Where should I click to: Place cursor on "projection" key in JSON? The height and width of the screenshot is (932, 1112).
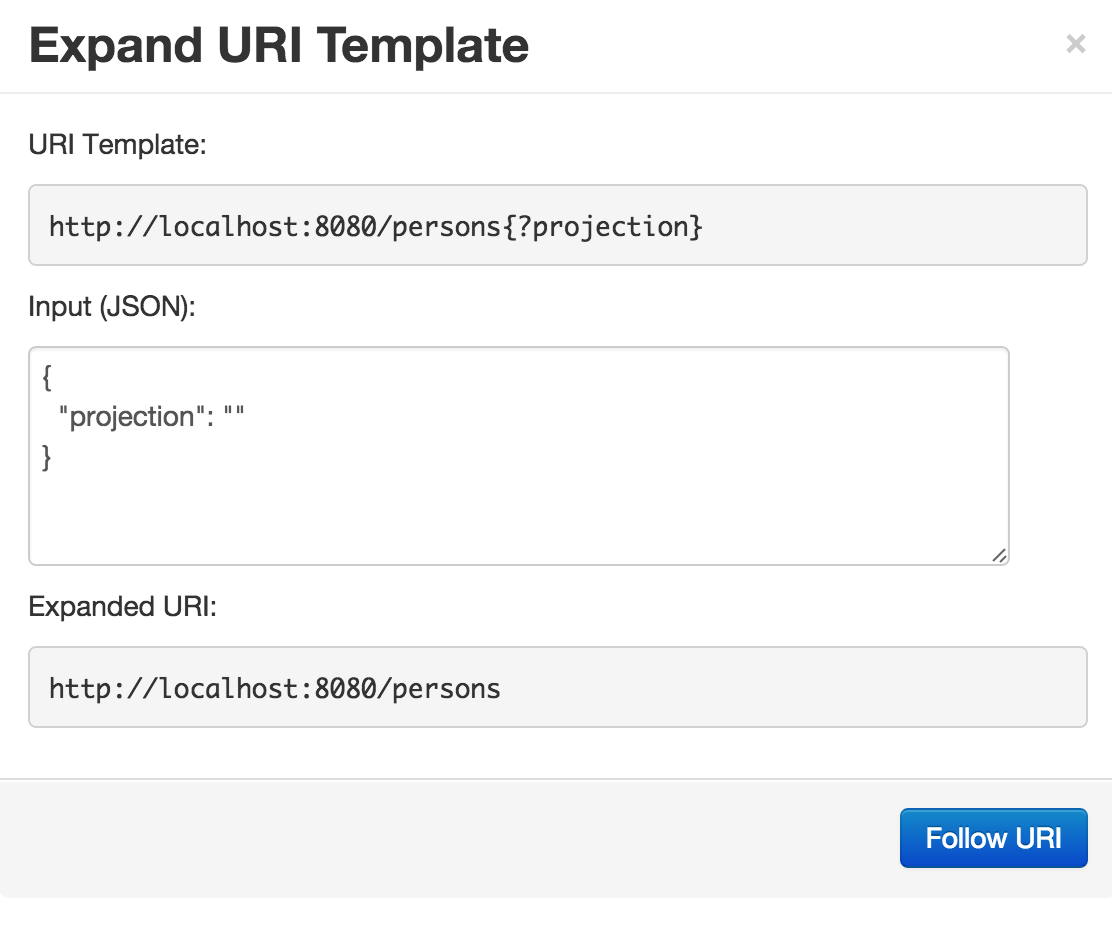tap(130, 417)
